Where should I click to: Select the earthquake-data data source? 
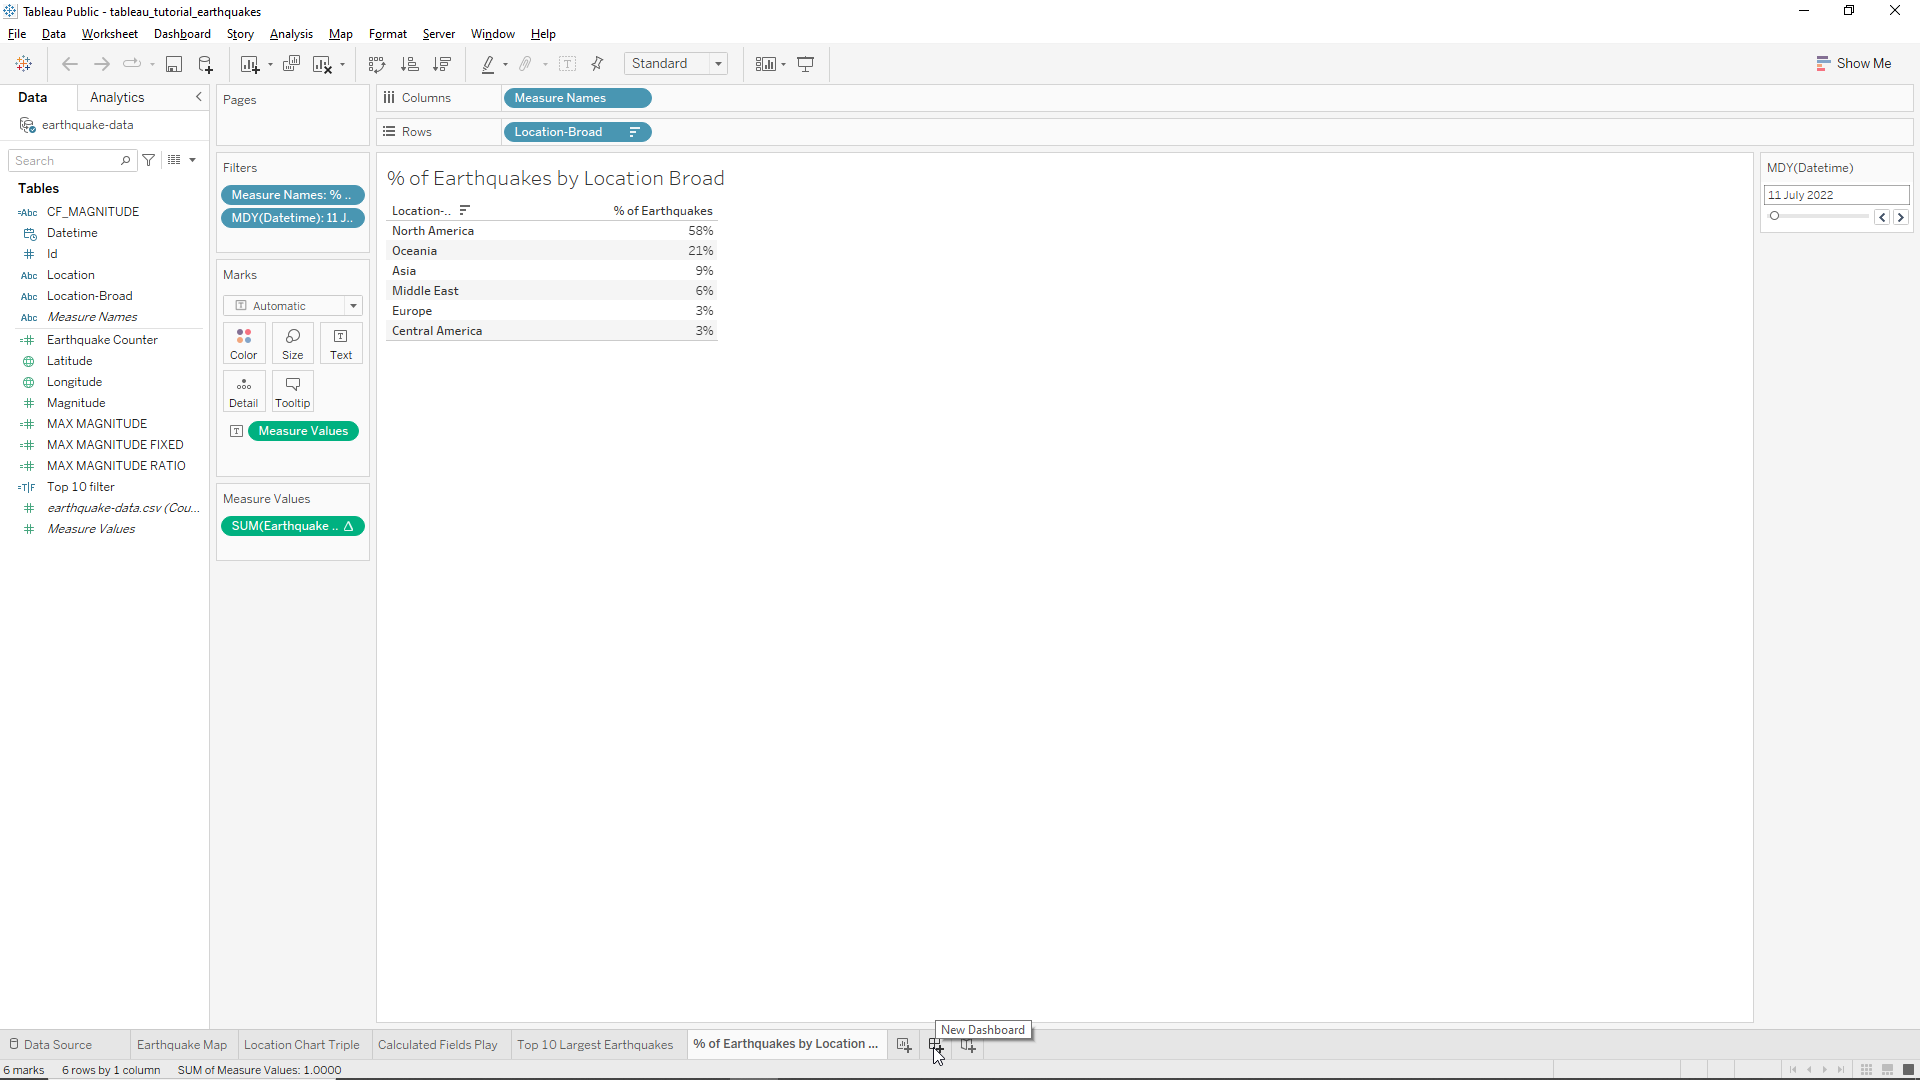tap(87, 125)
